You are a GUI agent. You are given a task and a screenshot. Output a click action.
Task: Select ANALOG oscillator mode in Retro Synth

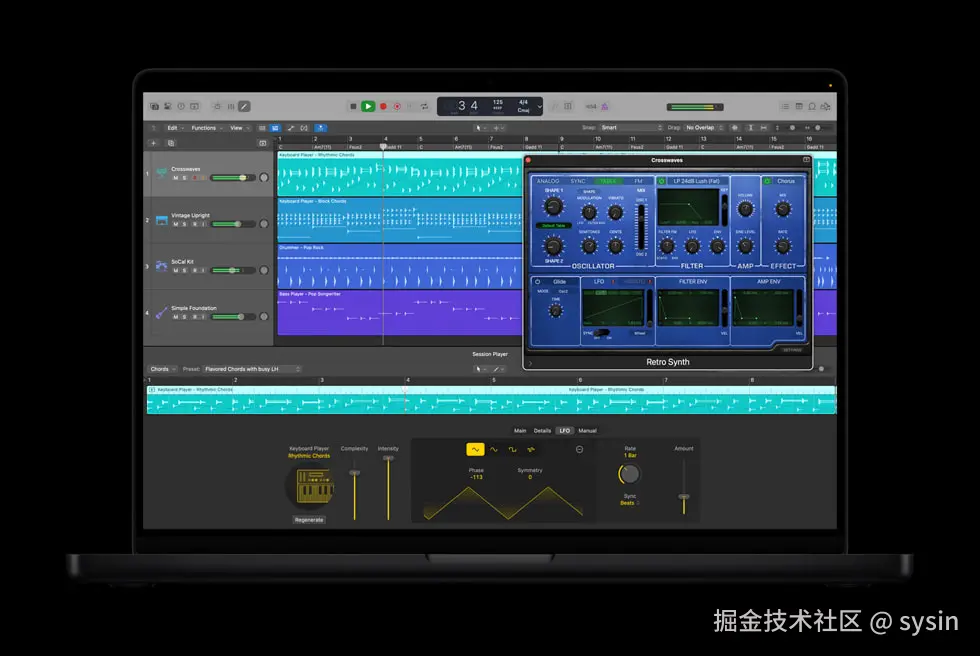click(x=548, y=181)
